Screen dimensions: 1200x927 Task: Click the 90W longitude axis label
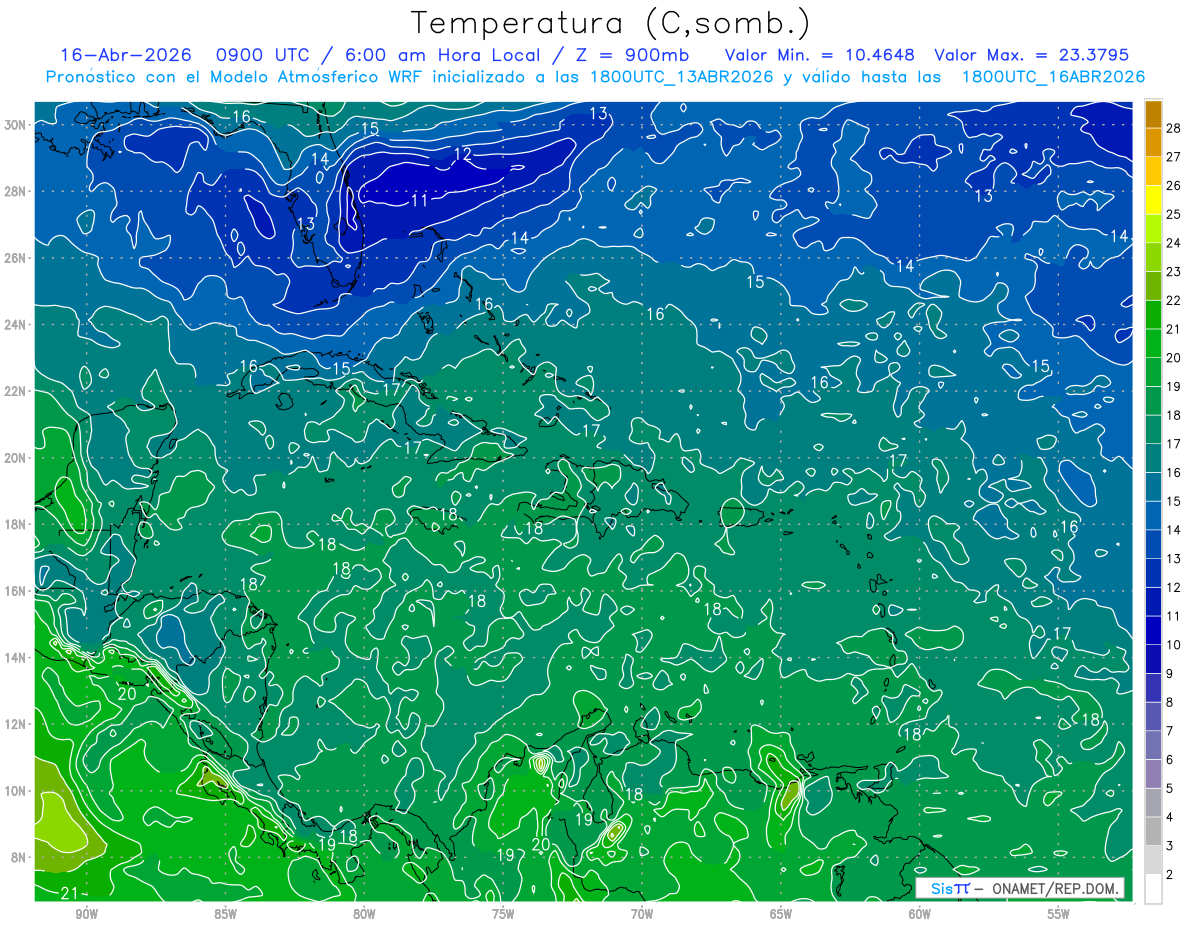[x=86, y=913]
